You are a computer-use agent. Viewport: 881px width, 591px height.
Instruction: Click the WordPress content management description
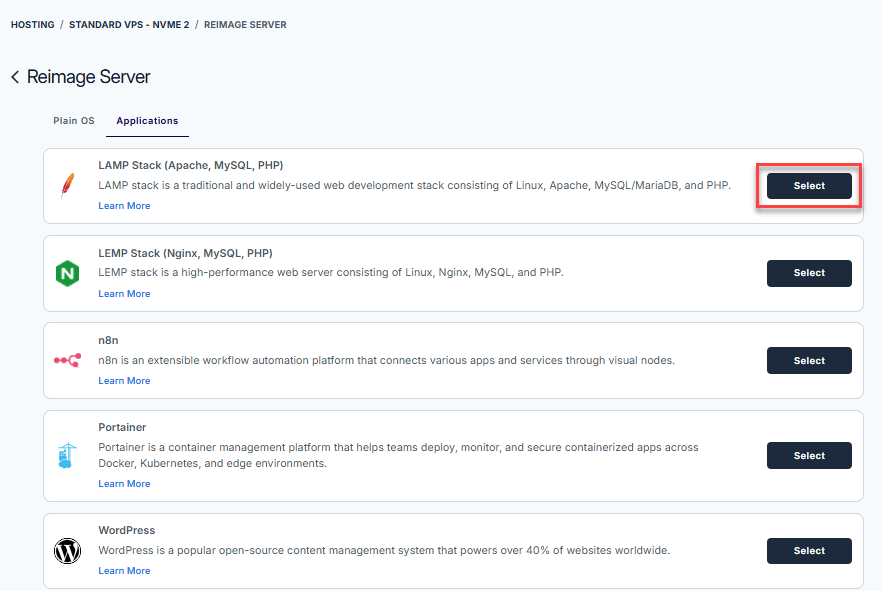coord(384,551)
